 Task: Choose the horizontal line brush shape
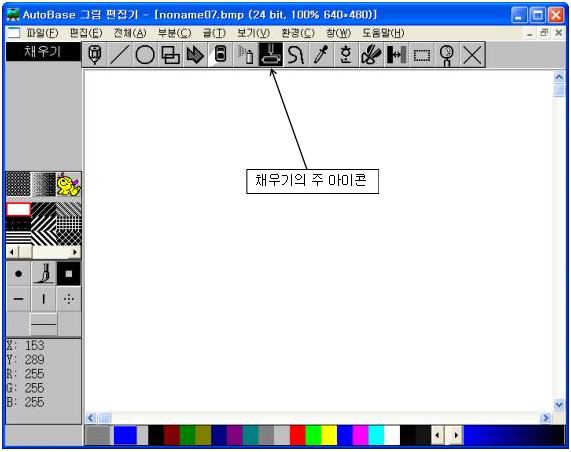tap(18, 299)
